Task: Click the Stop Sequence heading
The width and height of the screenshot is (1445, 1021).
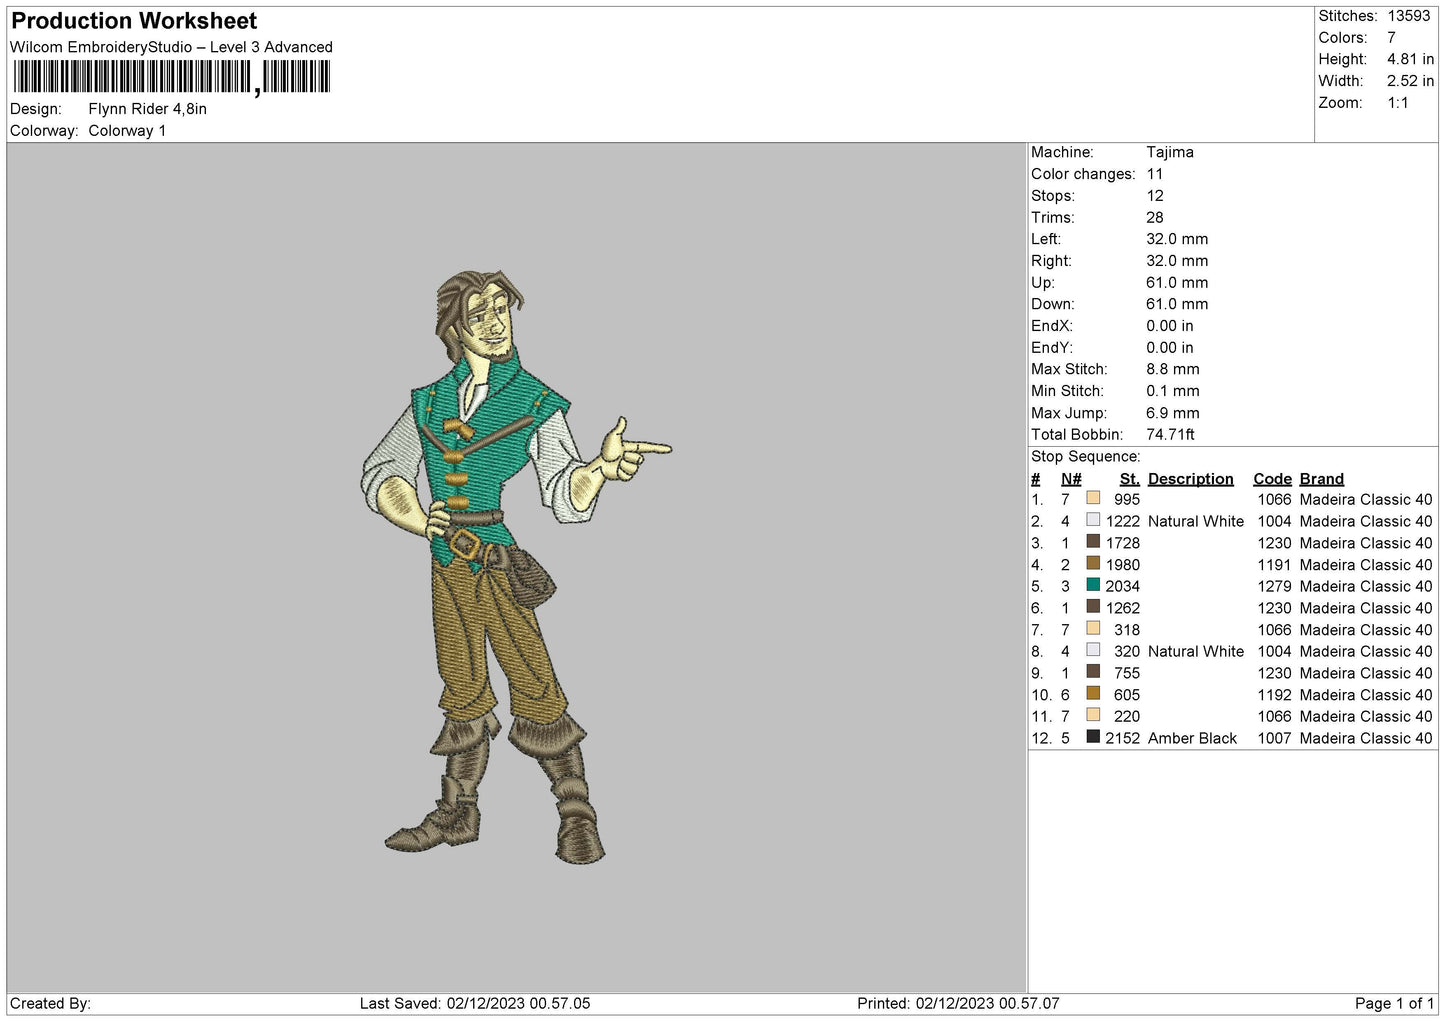Action: click(x=1085, y=456)
